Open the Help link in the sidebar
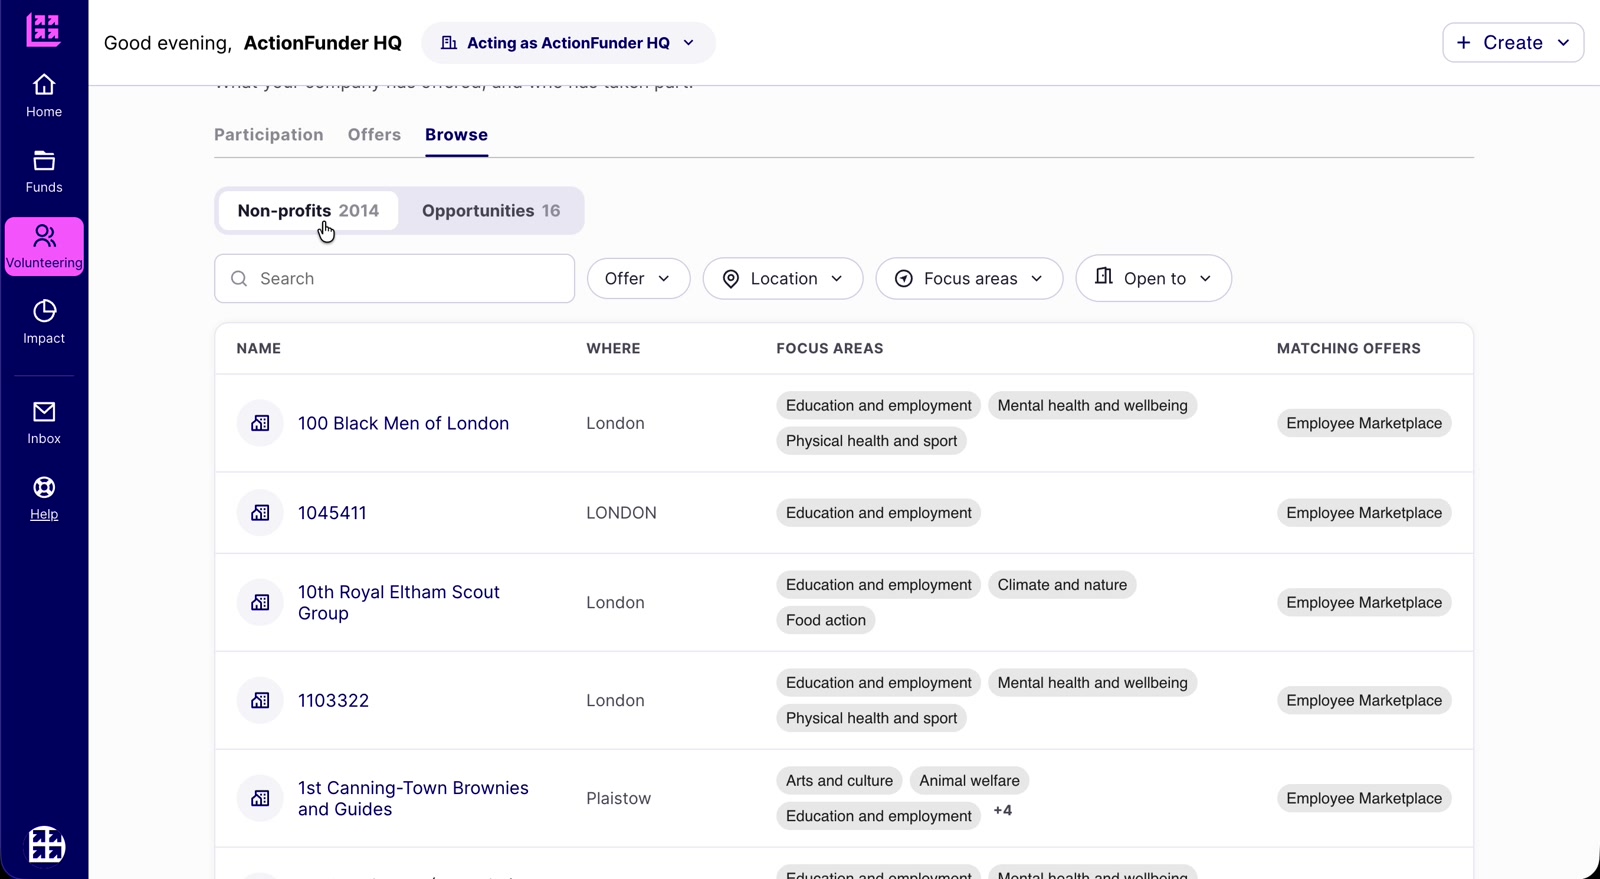 tap(44, 498)
